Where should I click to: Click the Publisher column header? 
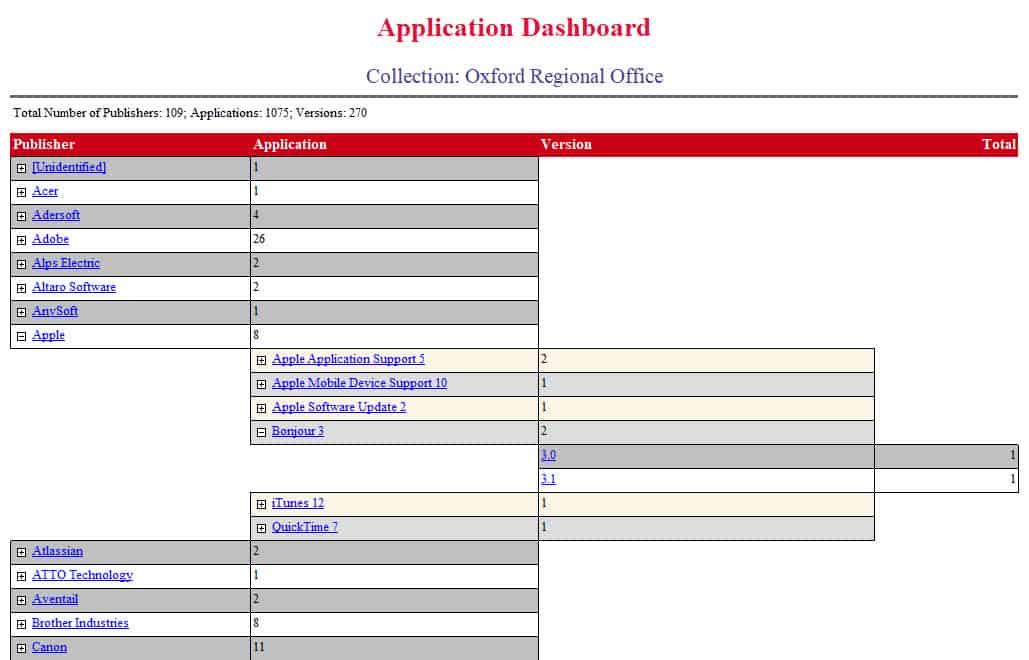44,144
